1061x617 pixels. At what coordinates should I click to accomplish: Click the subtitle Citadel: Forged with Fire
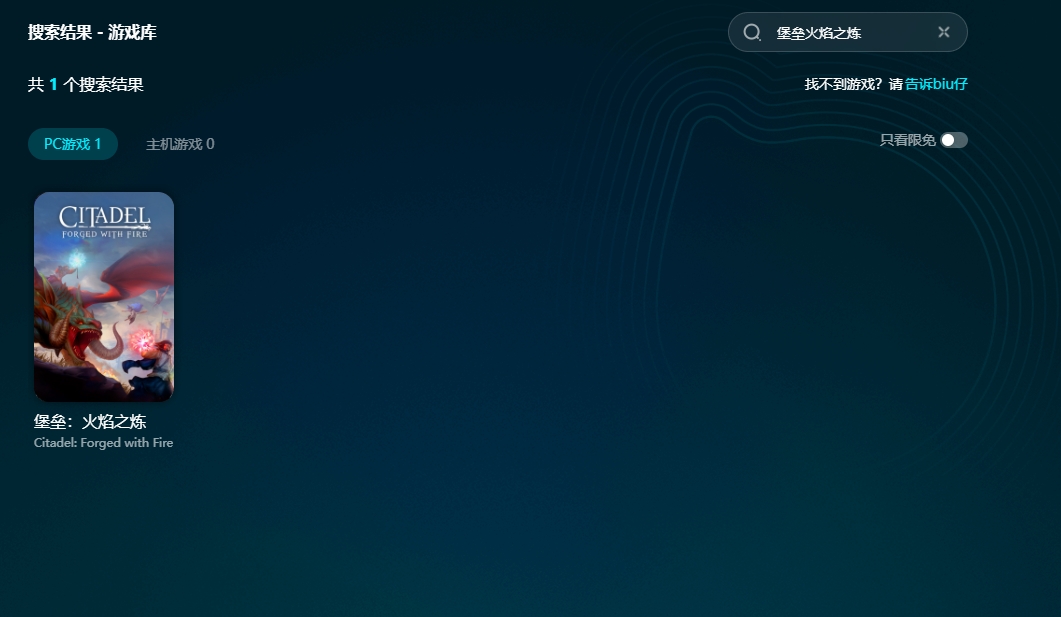tap(103, 443)
